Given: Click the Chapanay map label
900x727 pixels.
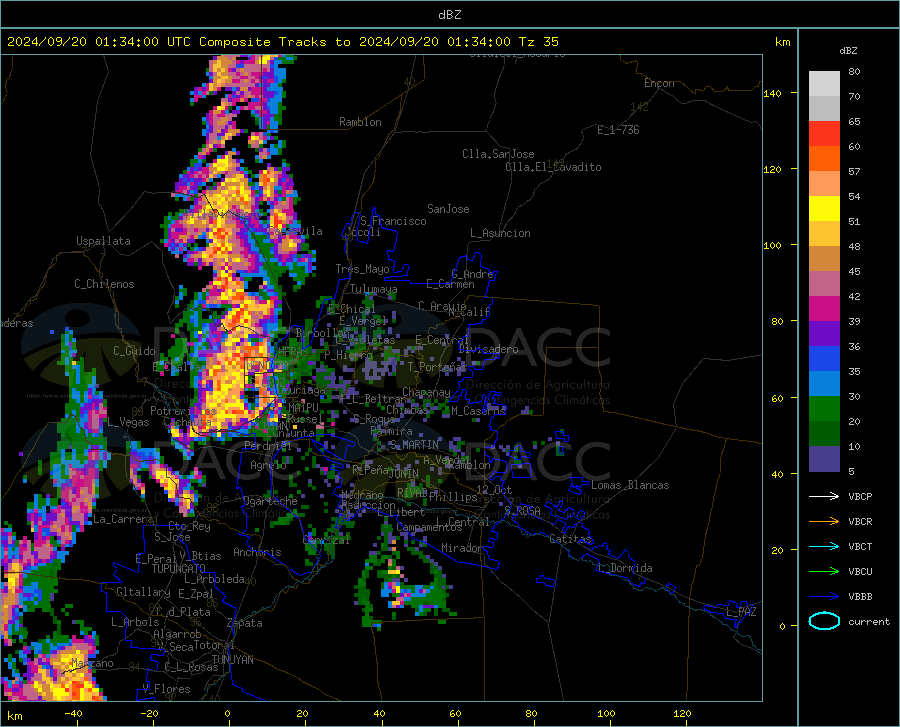Looking at the screenshot, I should tap(426, 392).
